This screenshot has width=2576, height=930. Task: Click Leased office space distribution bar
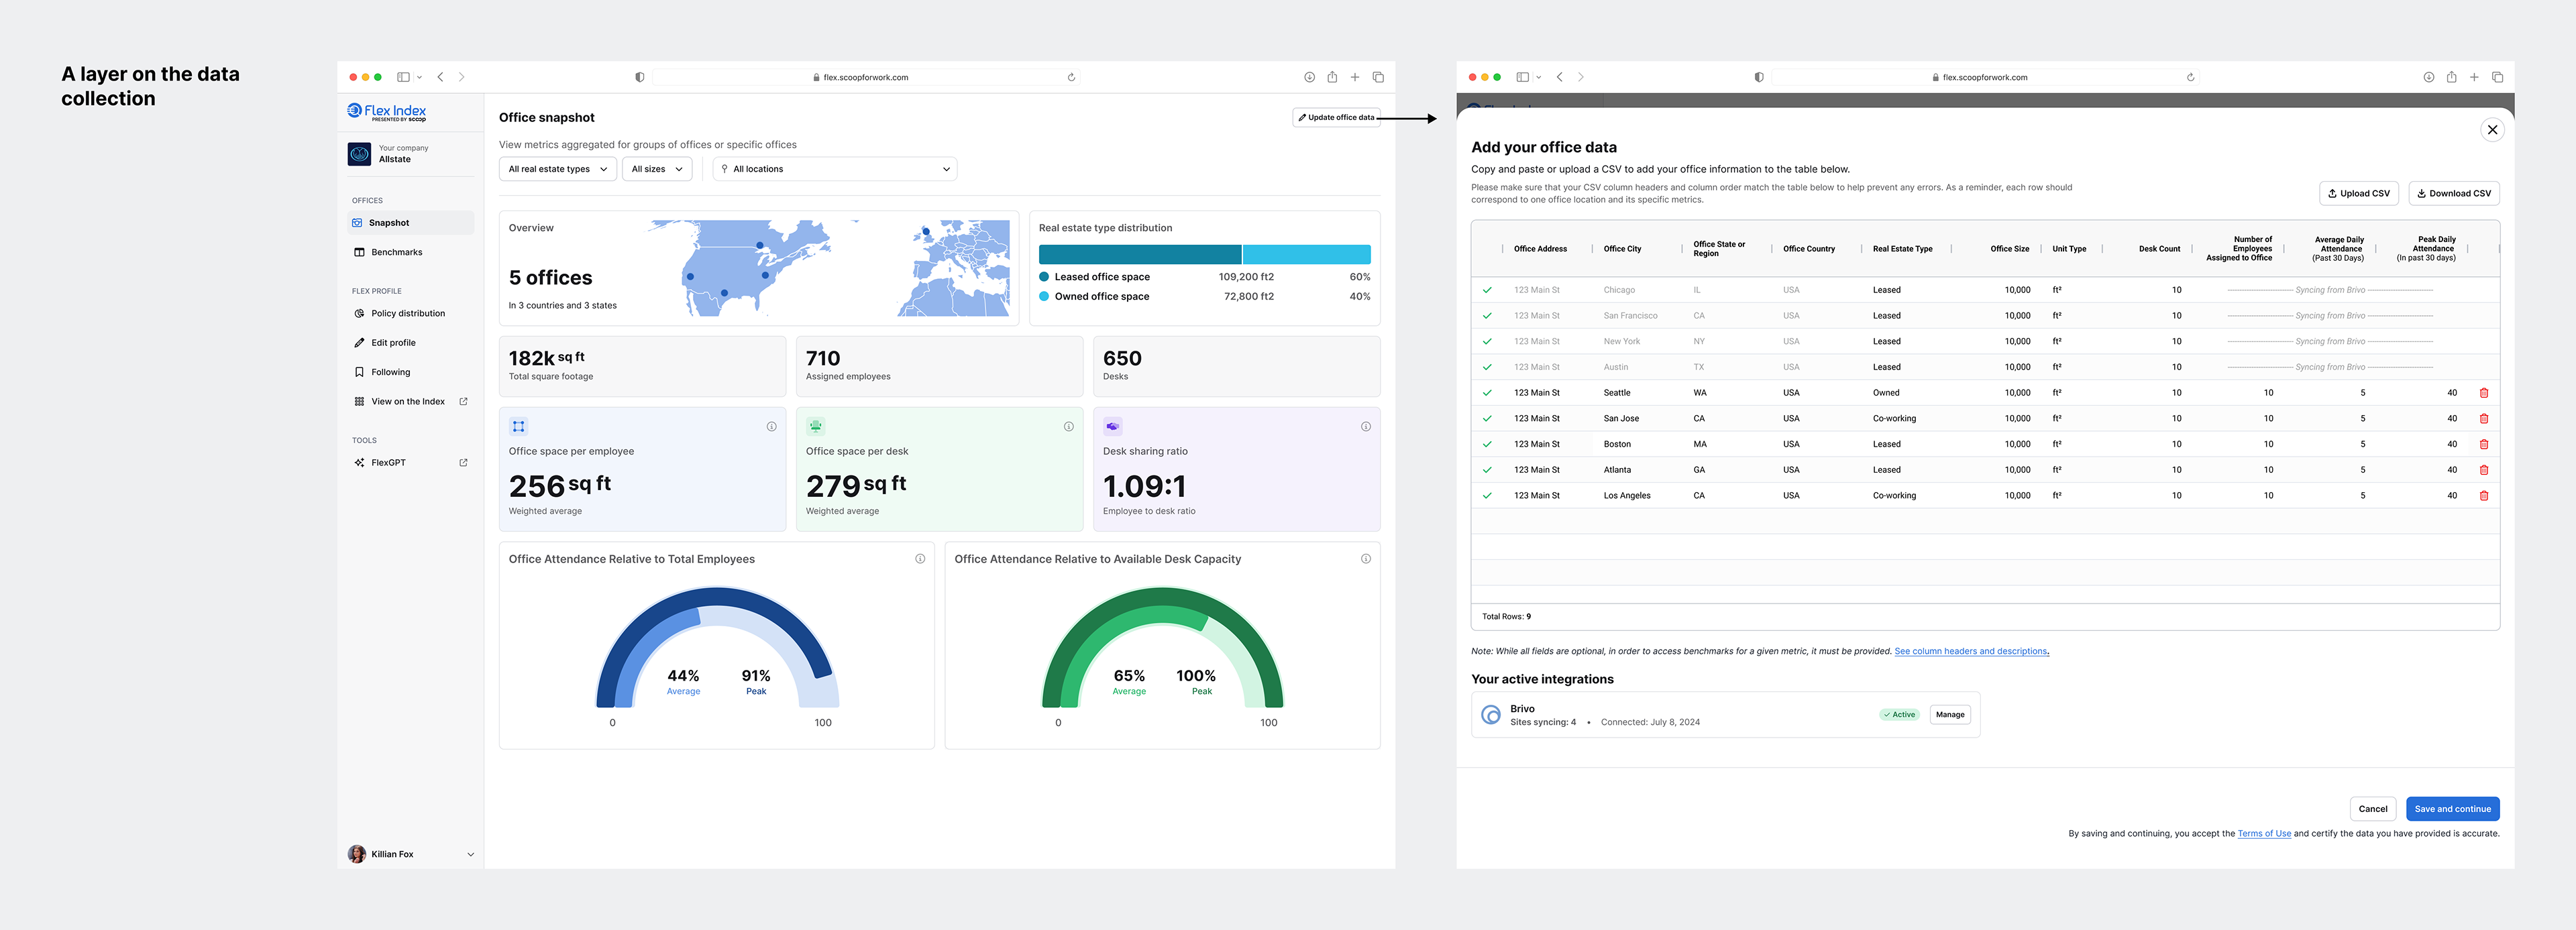pos(1139,254)
